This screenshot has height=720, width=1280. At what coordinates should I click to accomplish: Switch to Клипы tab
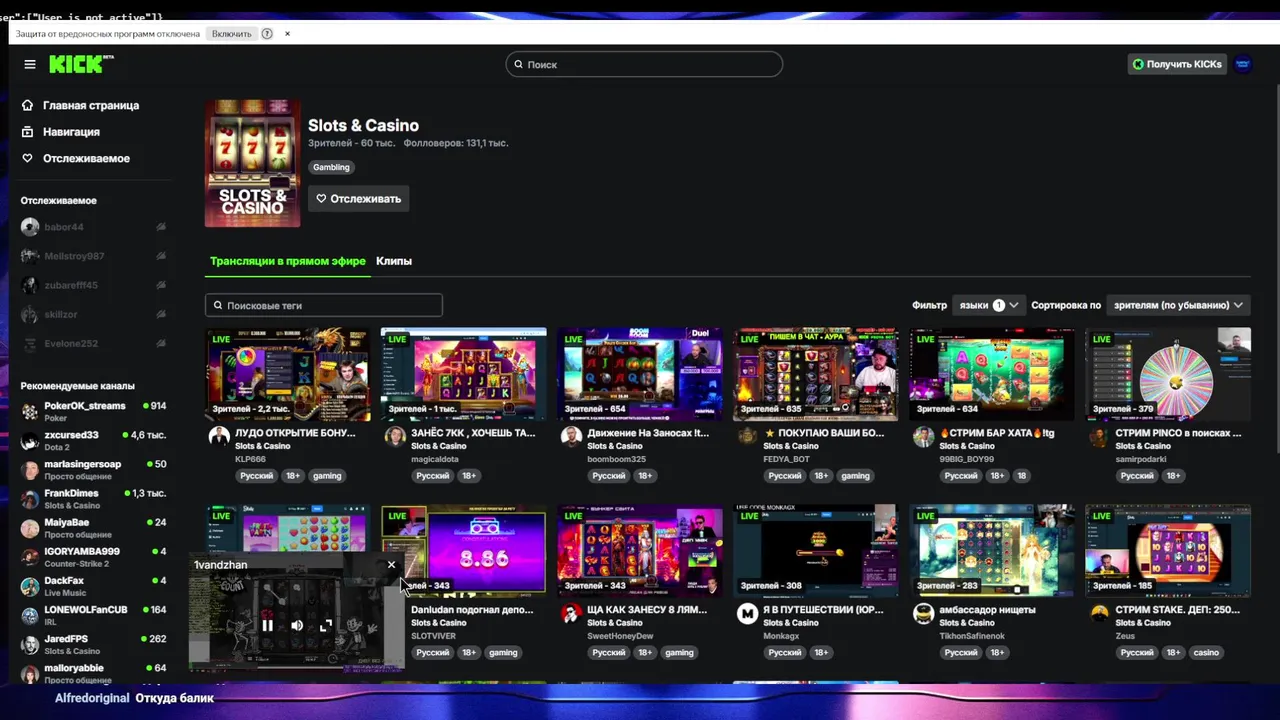(394, 261)
